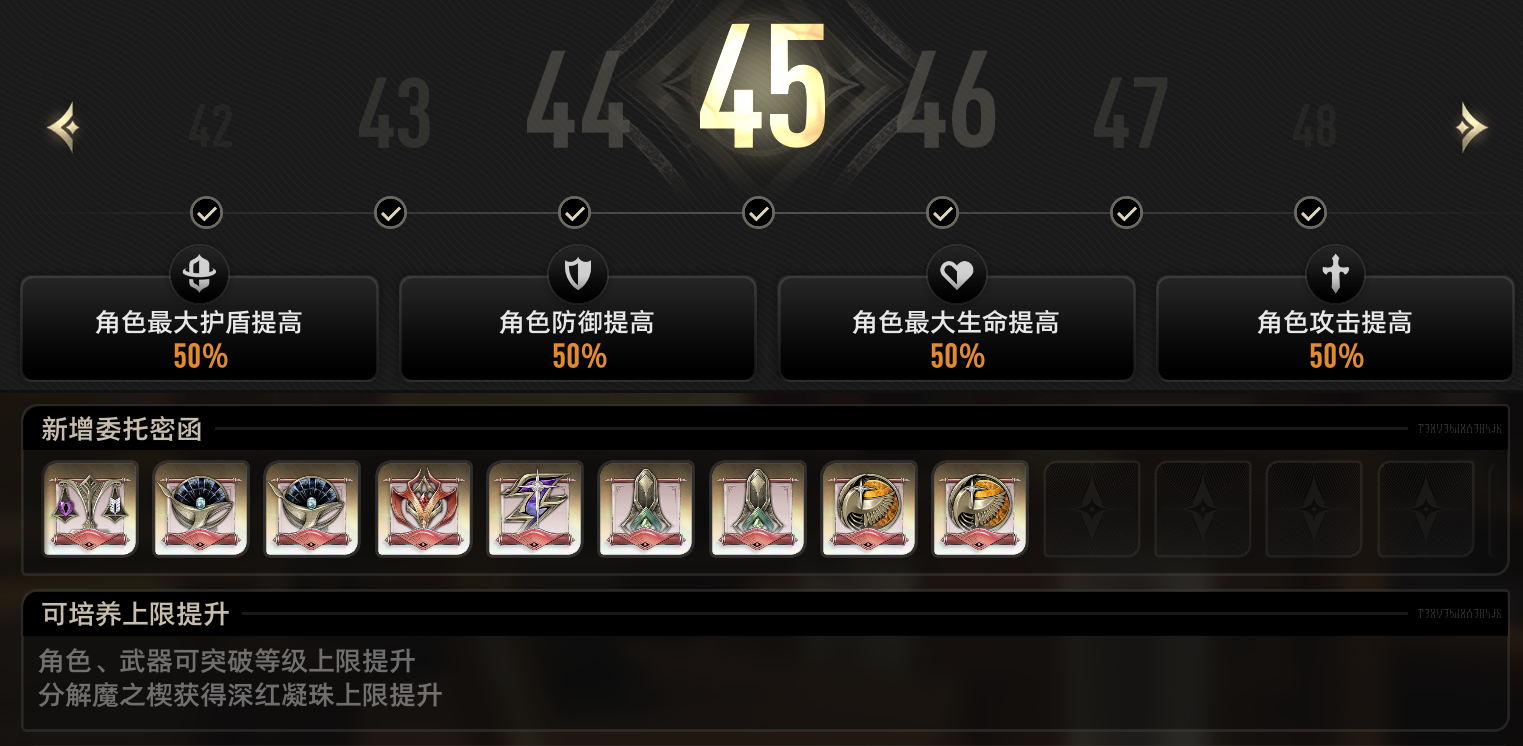
Task: Select the last orange wing commission letter
Action: point(980,508)
